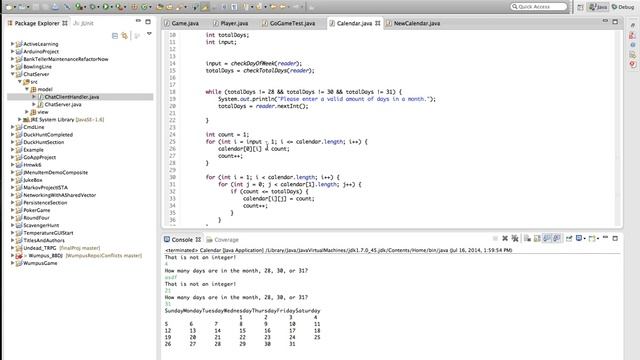
Task: Close the Calendar.java editor tab
Action: pyautogui.click(x=378, y=23)
